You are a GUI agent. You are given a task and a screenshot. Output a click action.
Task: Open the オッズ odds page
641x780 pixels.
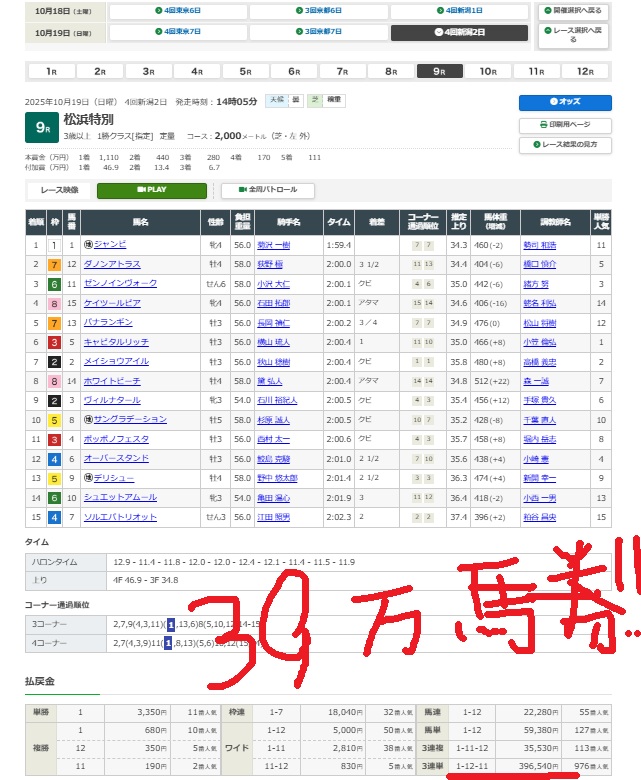[x=565, y=102]
